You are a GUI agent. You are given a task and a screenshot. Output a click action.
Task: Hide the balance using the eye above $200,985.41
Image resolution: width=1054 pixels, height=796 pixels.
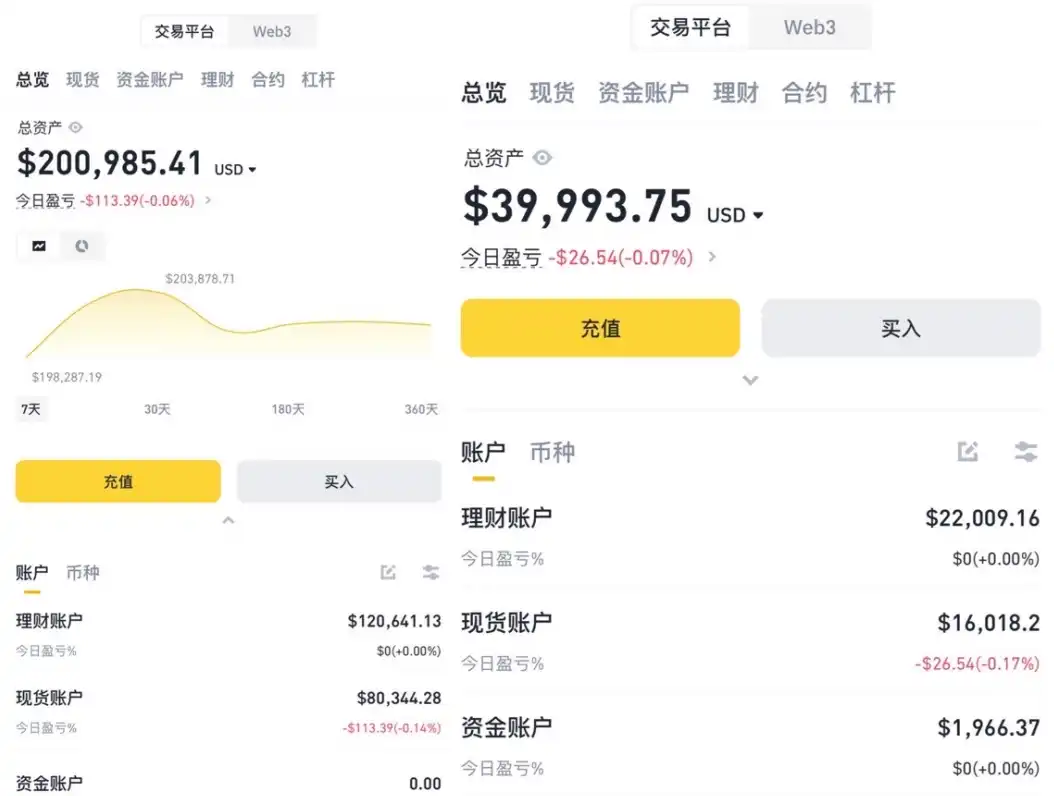click(76, 127)
